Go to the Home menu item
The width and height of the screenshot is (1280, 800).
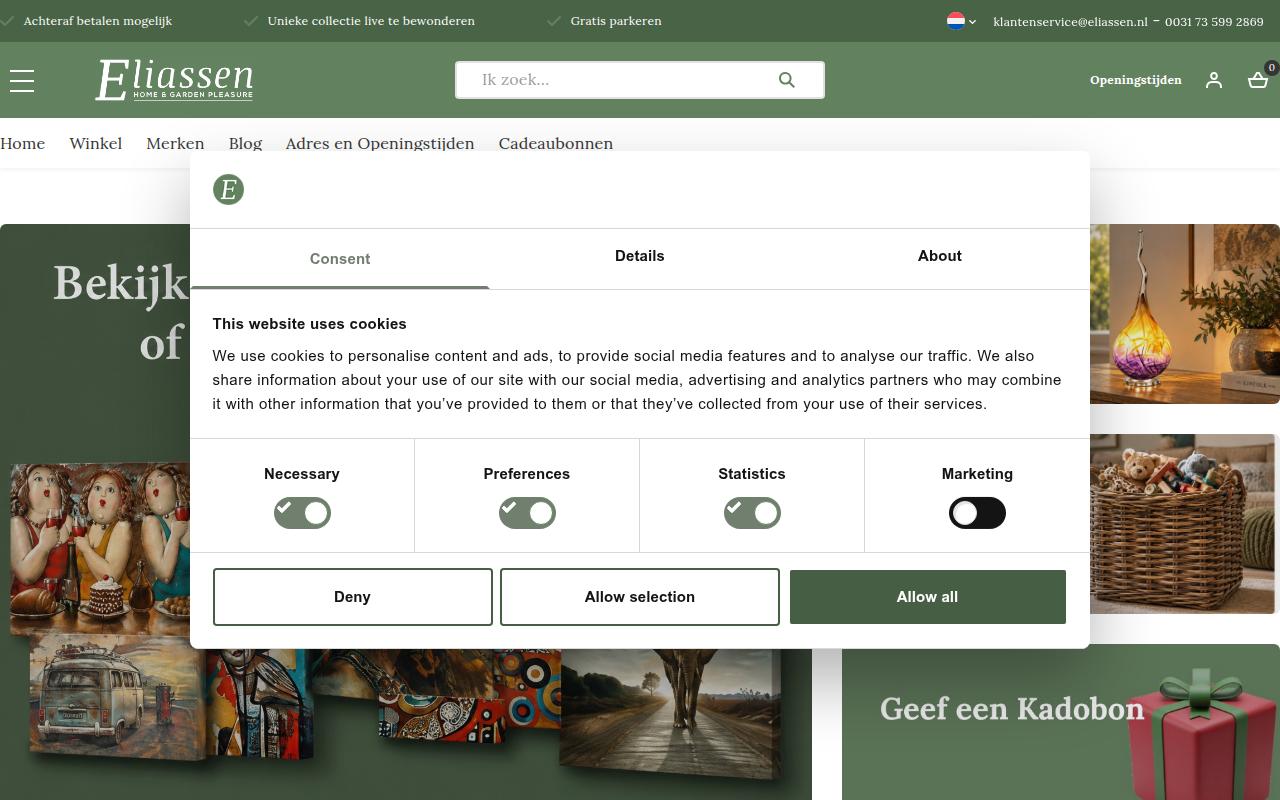[x=22, y=143]
